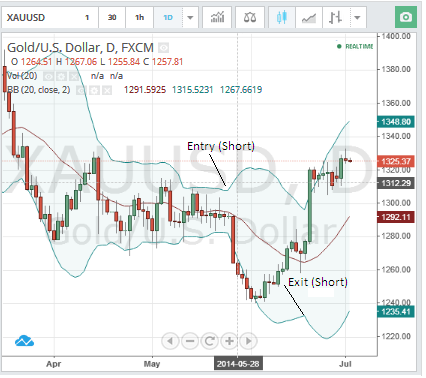Click the 1325.37 current price label
Image resolution: width=426 pixels, height=378 pixels.
pyautogui.click(x=396, y=161)
